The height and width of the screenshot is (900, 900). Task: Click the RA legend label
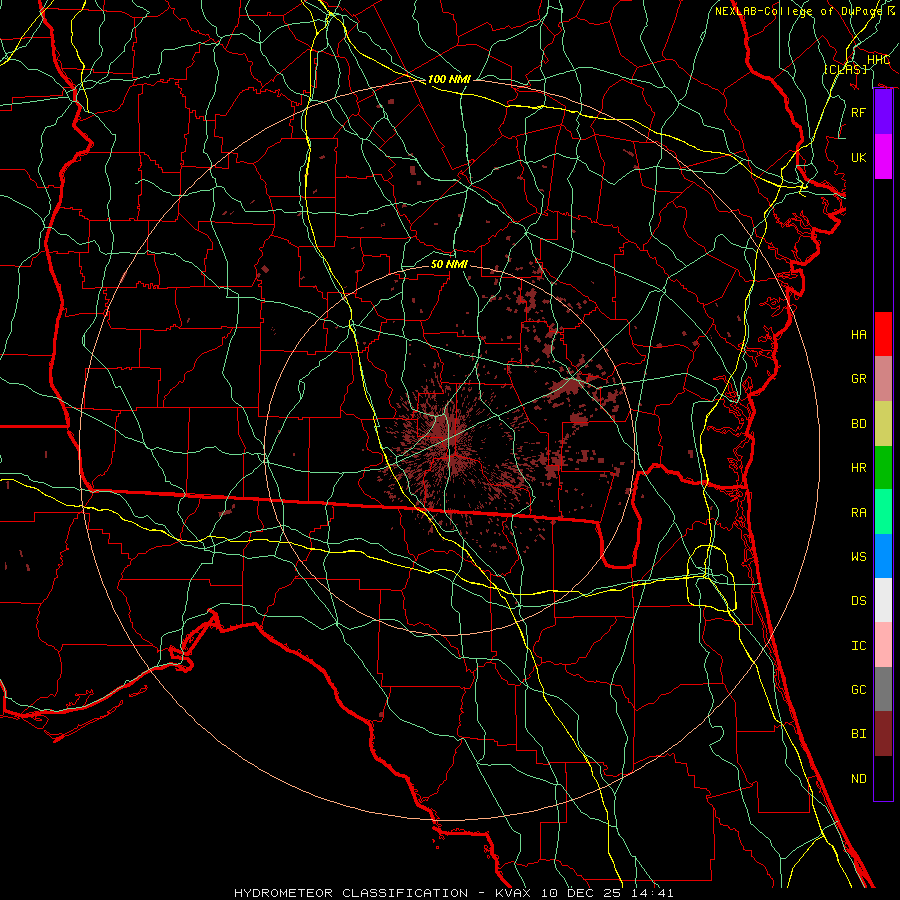tap(859, 513)
